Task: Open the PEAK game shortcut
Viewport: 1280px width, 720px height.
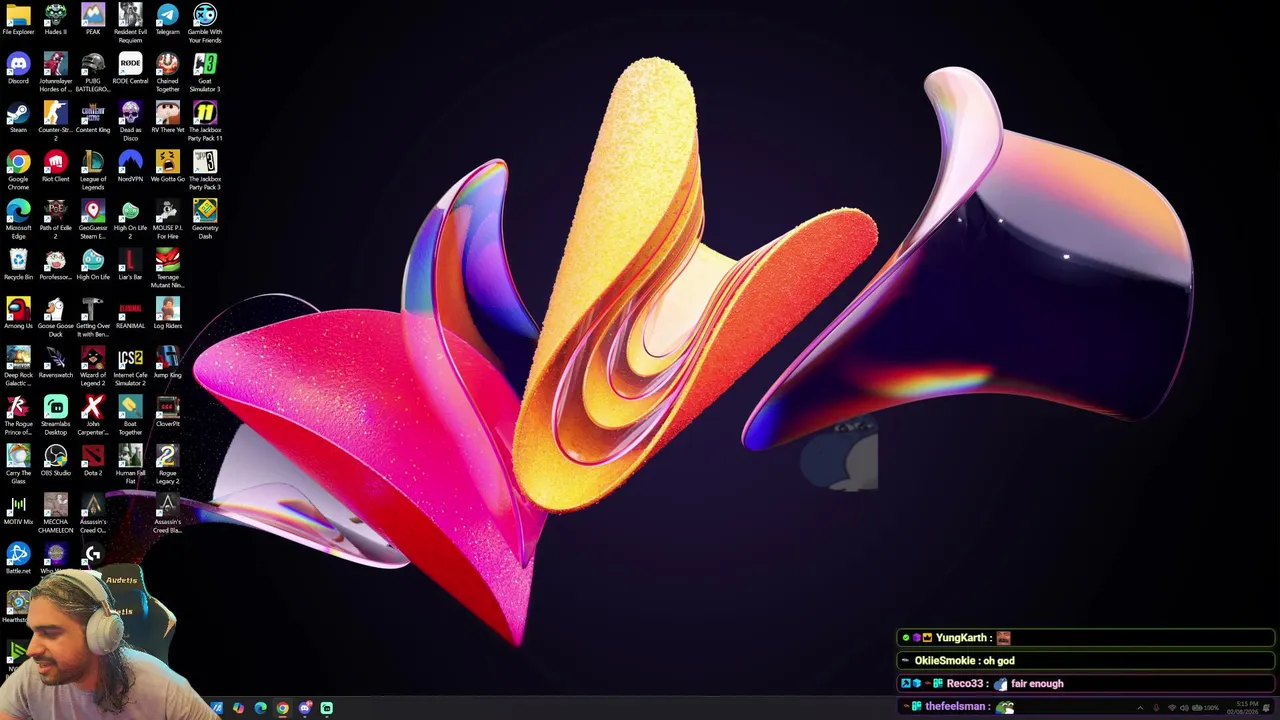Action: click(x=93, y=20)
